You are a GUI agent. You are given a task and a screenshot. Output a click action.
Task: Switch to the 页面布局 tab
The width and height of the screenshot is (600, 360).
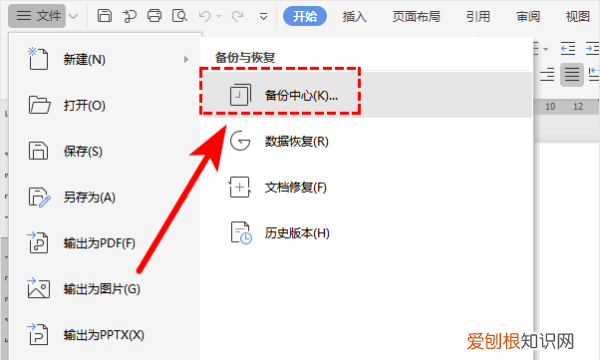coord(416,16)
